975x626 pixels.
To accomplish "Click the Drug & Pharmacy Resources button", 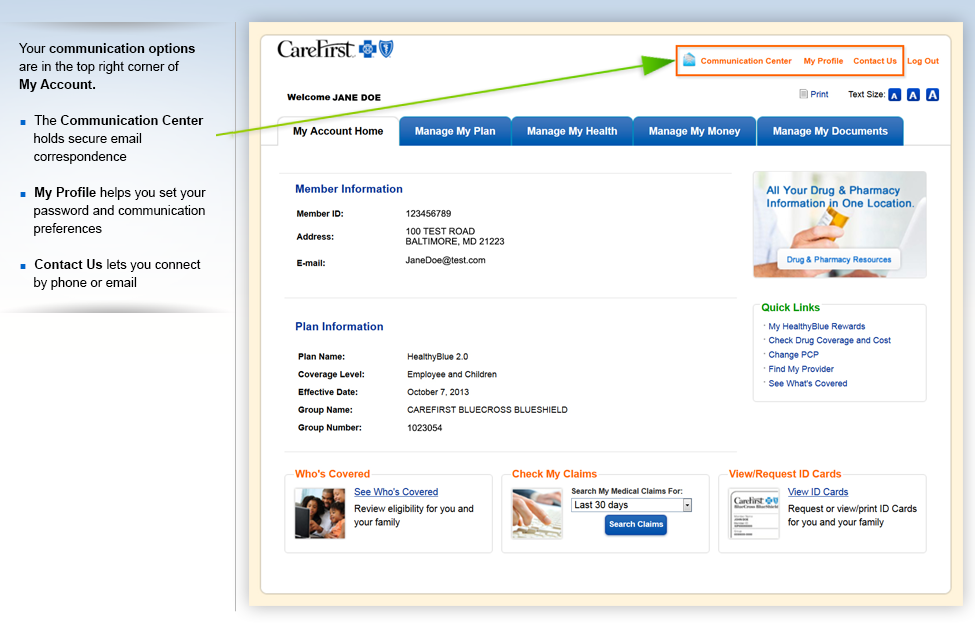I will tap(839, 259).
